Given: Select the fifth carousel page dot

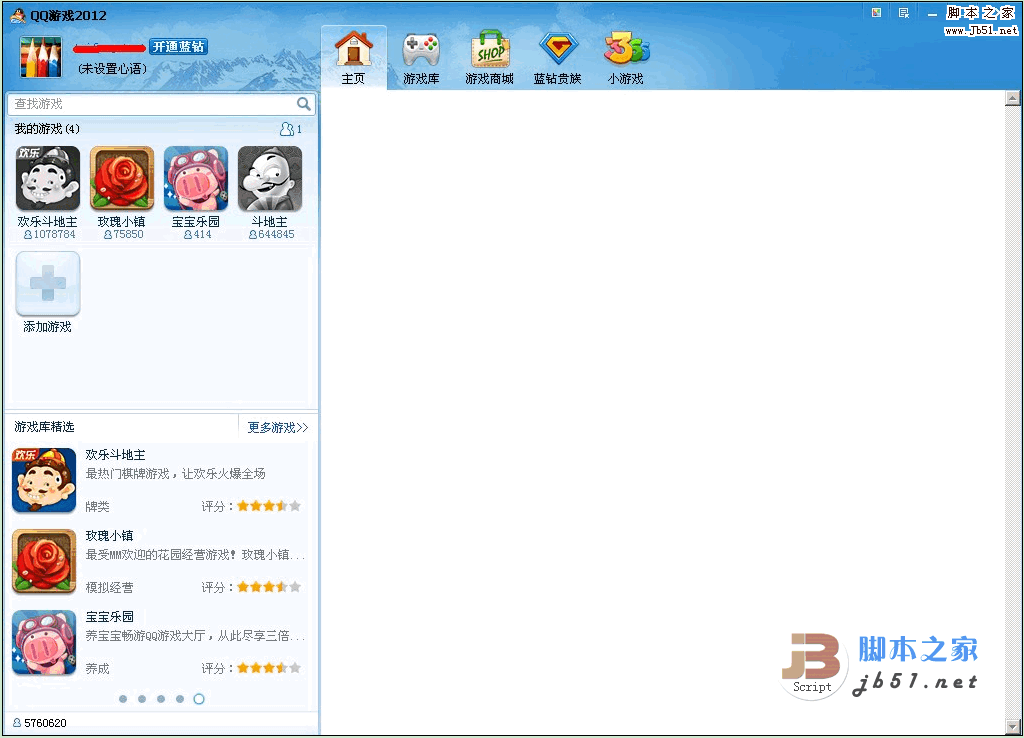Looking at the screenshot, I should [x=199, y=699].
